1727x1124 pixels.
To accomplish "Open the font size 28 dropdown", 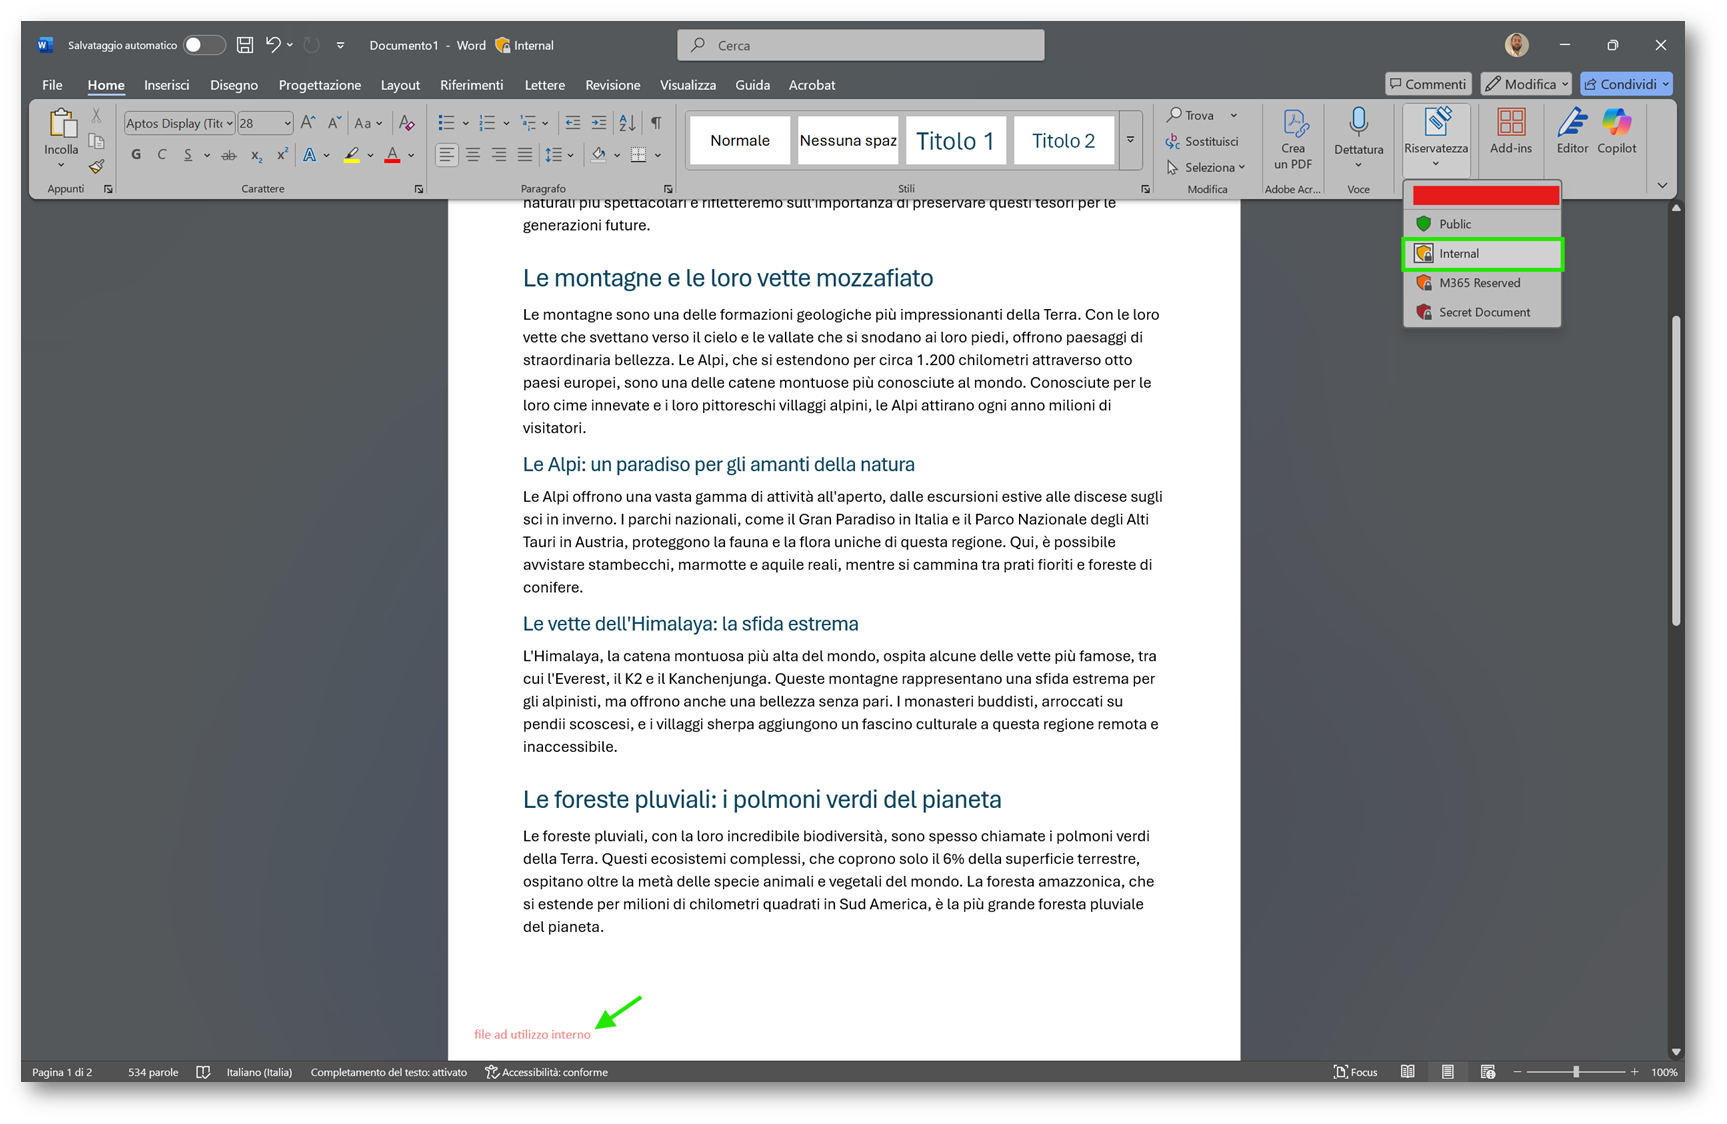I will (x=287, y=123).
